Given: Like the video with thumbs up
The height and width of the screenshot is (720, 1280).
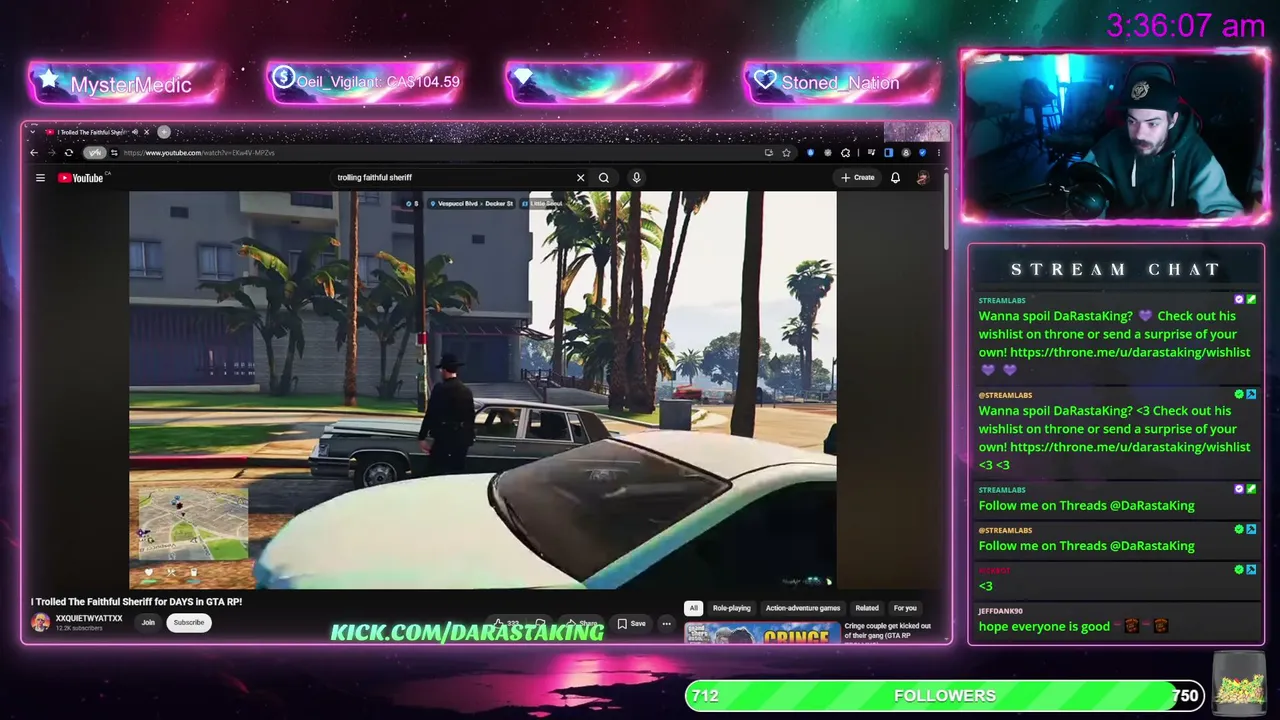Looking at the screenshot, I should 506,624.
